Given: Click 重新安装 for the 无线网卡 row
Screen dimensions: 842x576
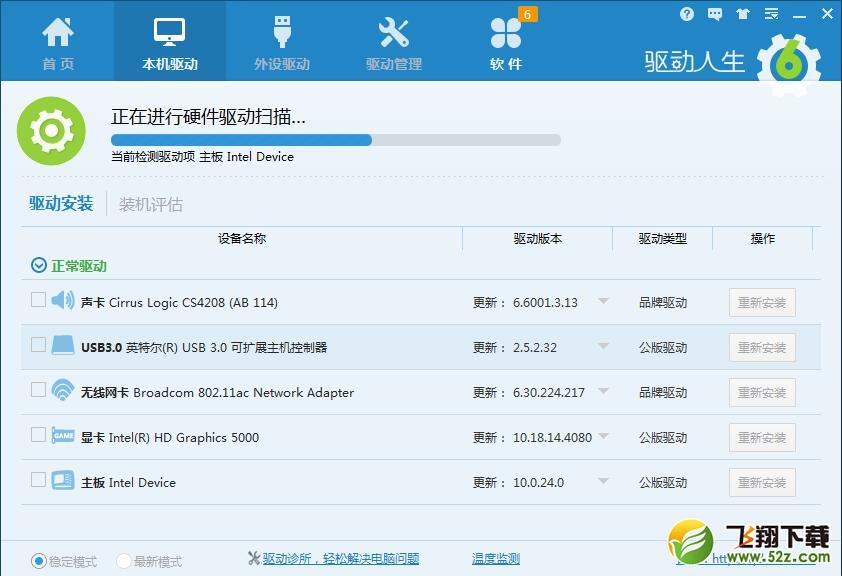Looking at the screenshot, I should point(762,392).
